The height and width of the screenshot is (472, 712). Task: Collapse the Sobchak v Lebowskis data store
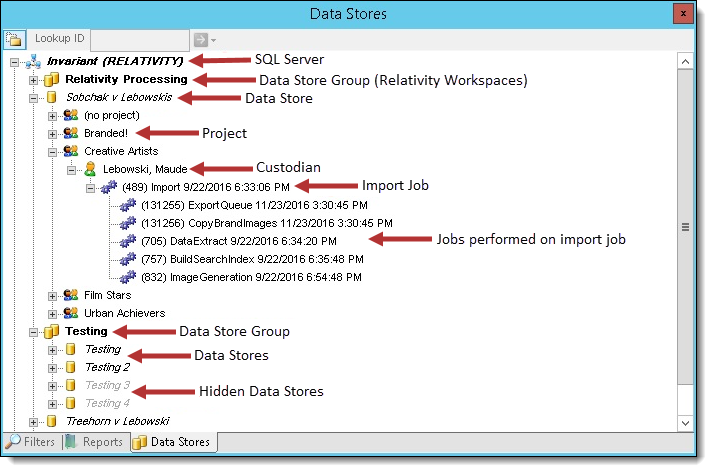[33, 98]
